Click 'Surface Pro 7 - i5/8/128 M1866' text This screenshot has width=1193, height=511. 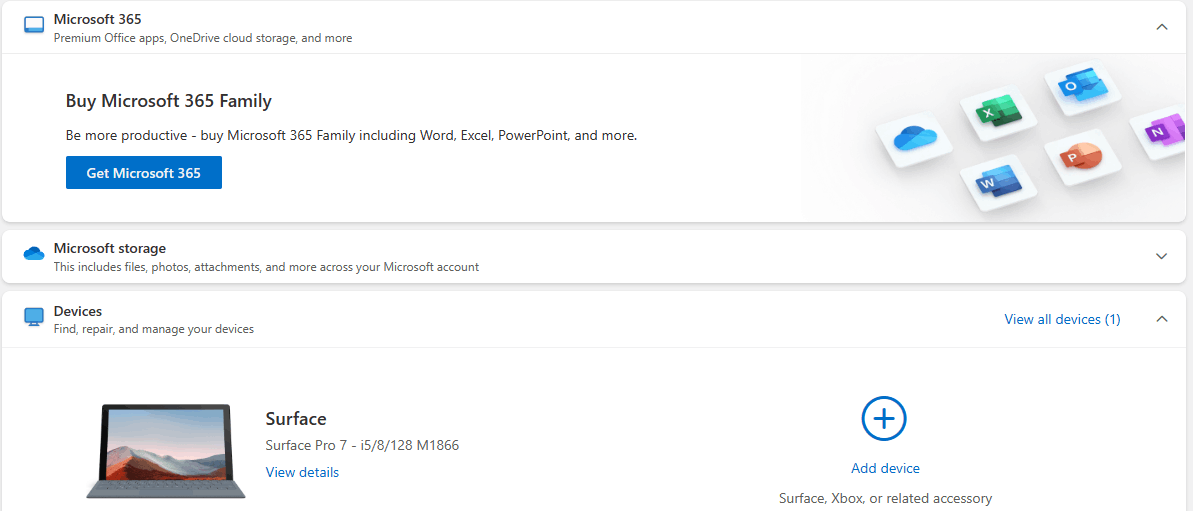362,445
